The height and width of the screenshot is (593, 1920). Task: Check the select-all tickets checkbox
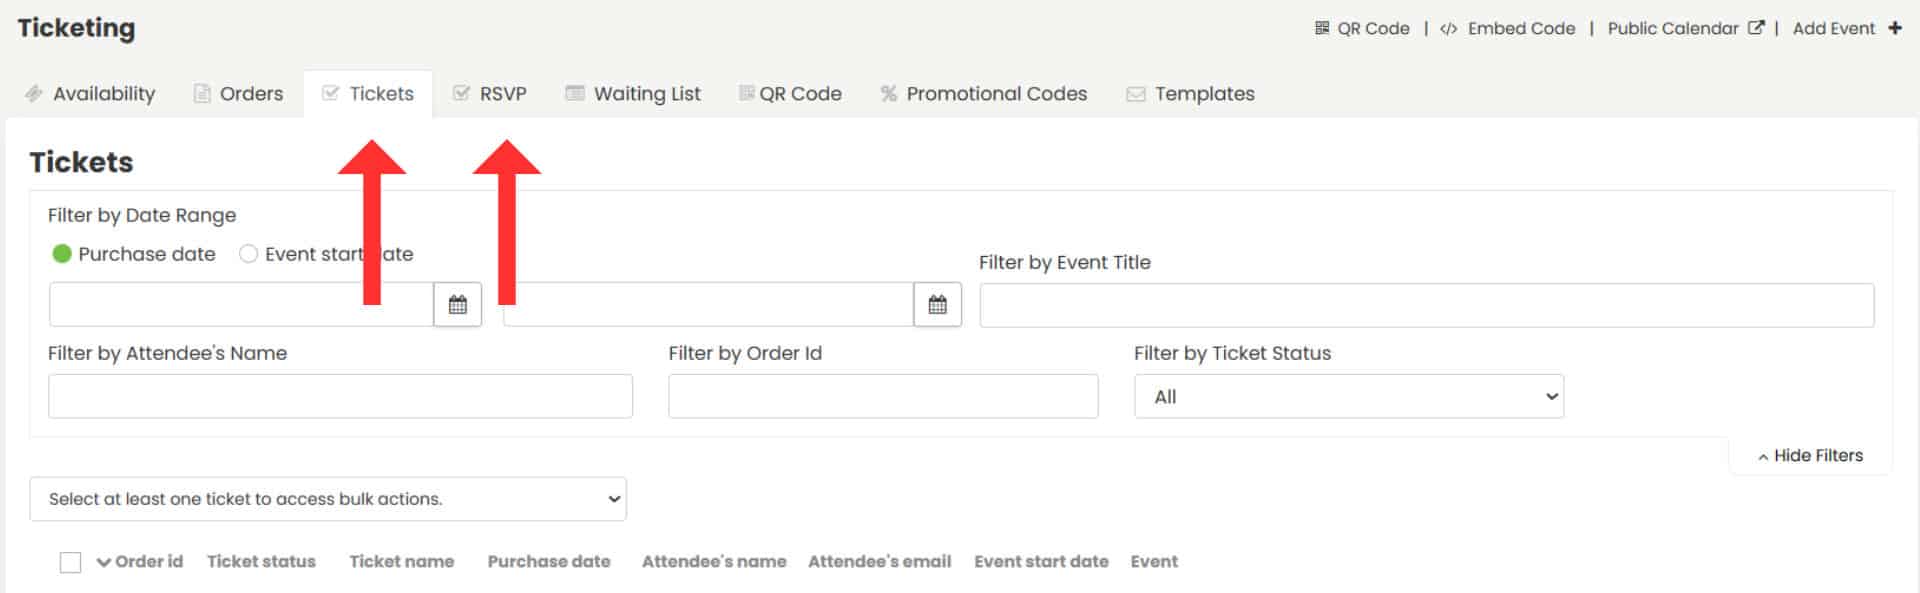(x=70, y=562)
